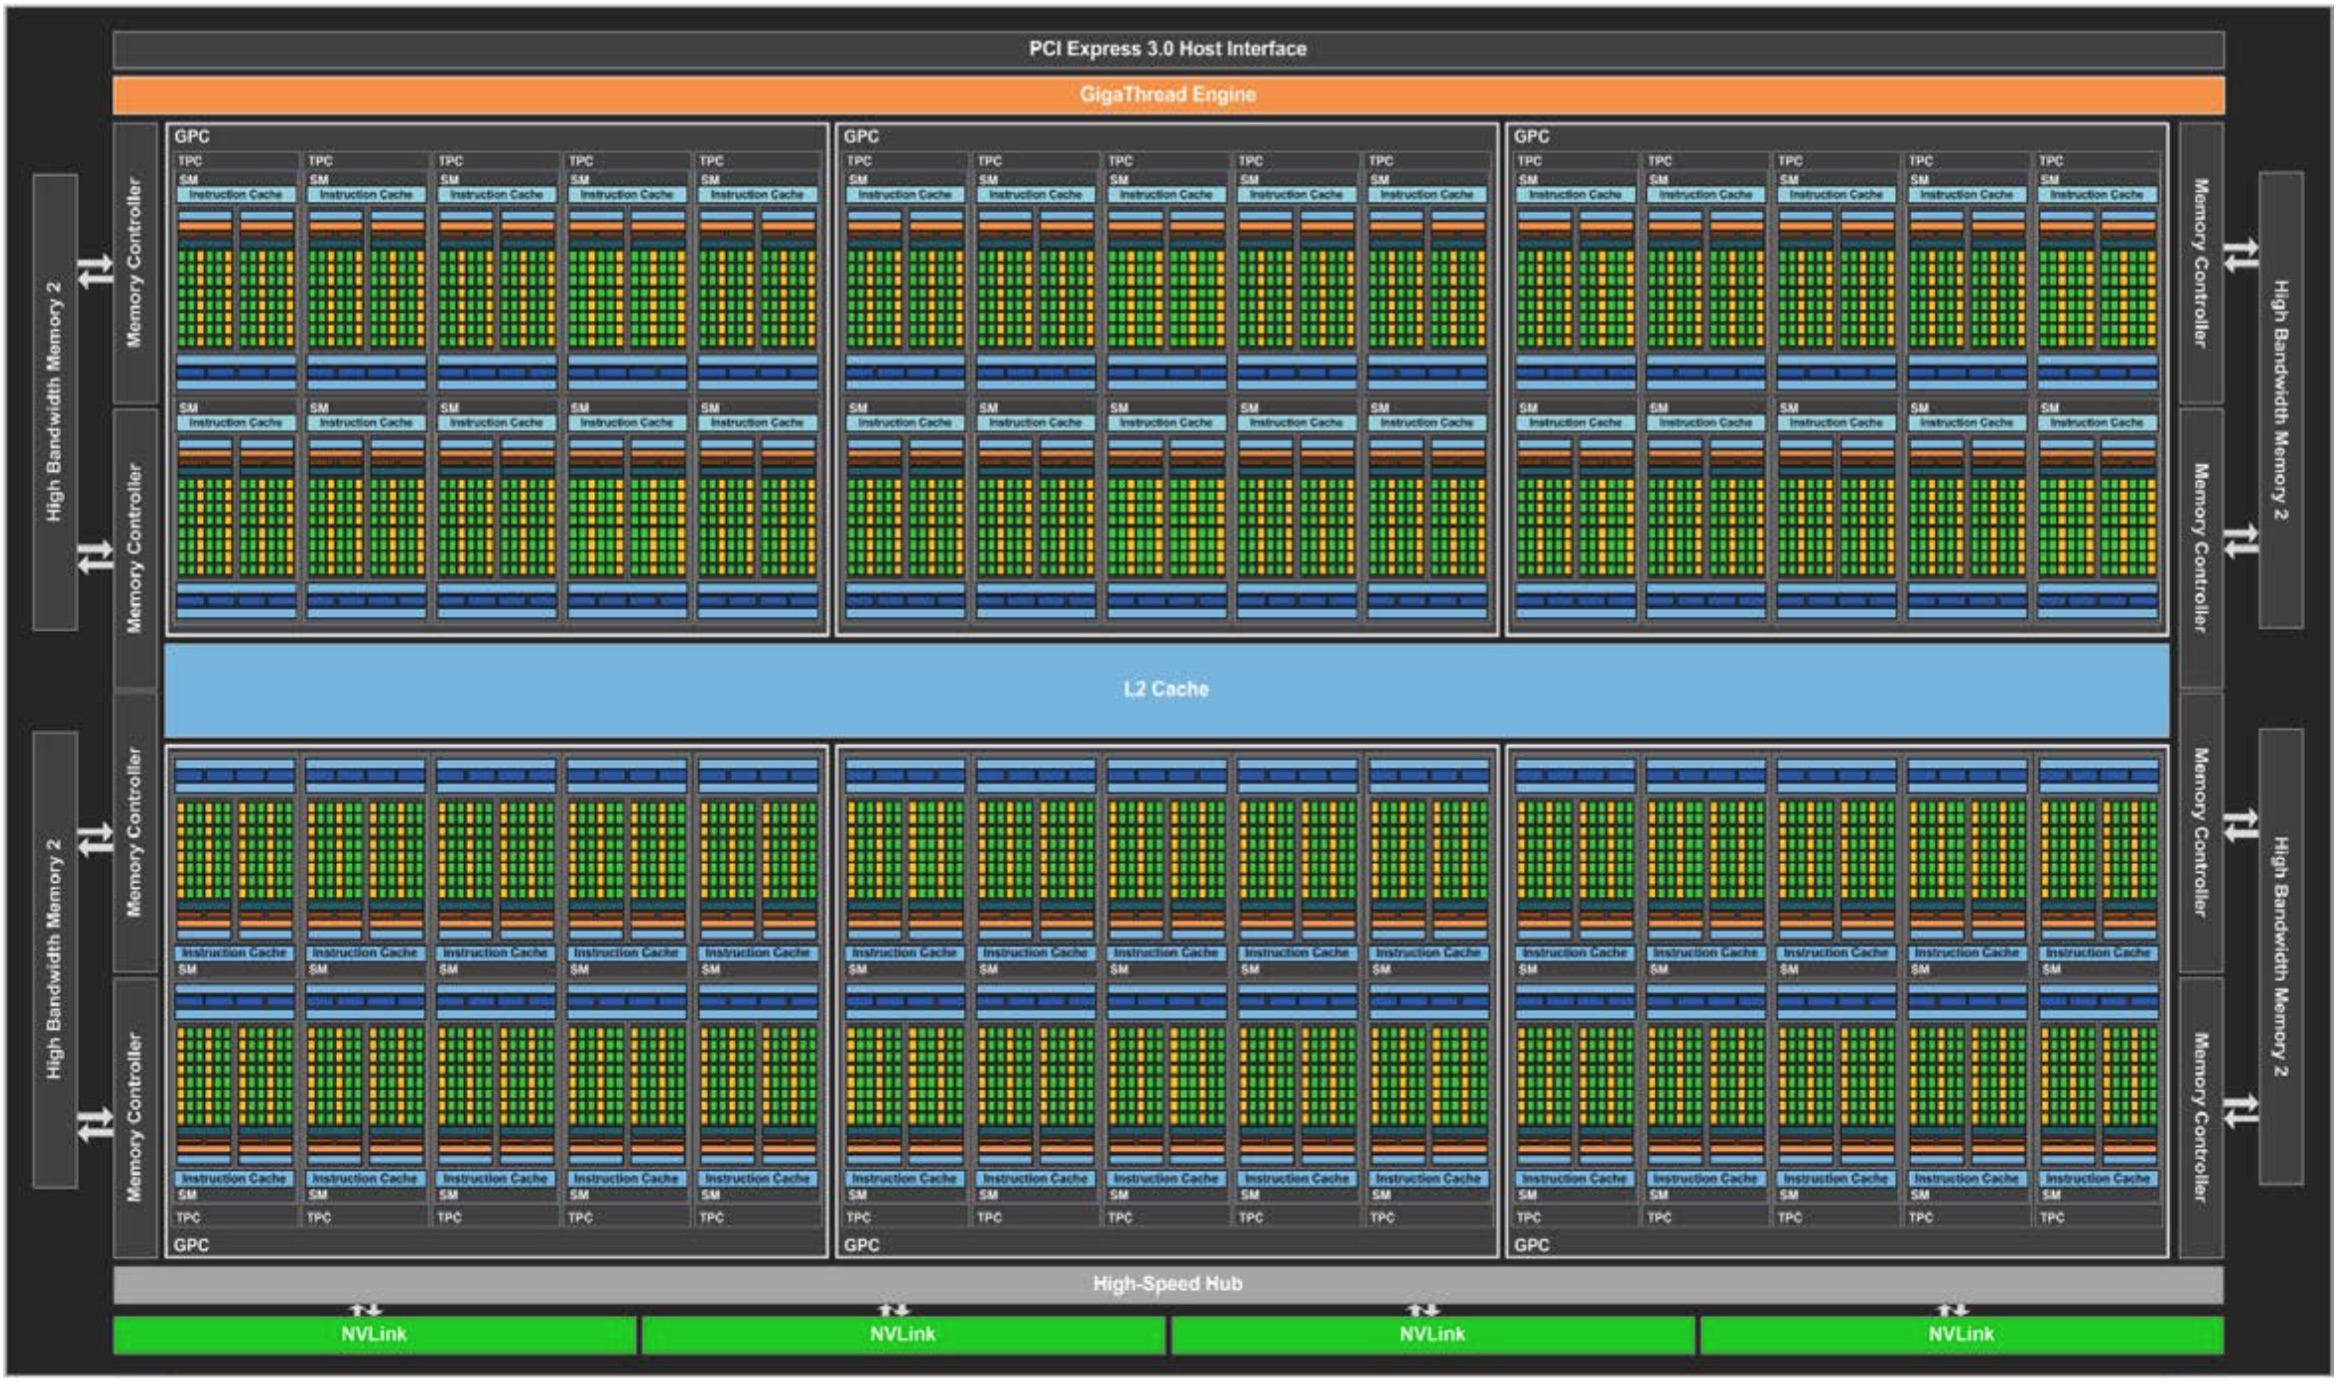Click the arrows above the leftmost NVLink
2344x1386 pixels.
366,1310
